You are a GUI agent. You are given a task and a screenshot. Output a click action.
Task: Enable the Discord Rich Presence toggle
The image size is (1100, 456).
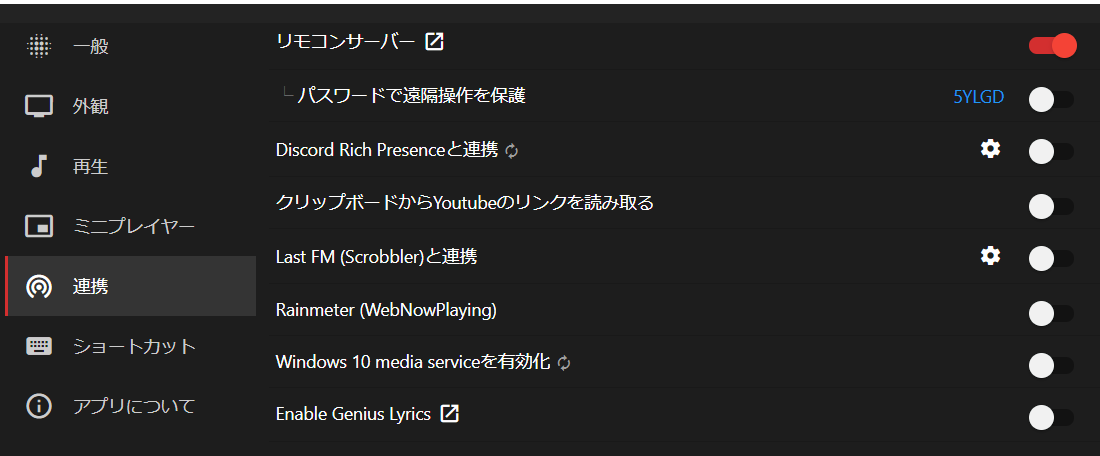tap(1051, 151)
